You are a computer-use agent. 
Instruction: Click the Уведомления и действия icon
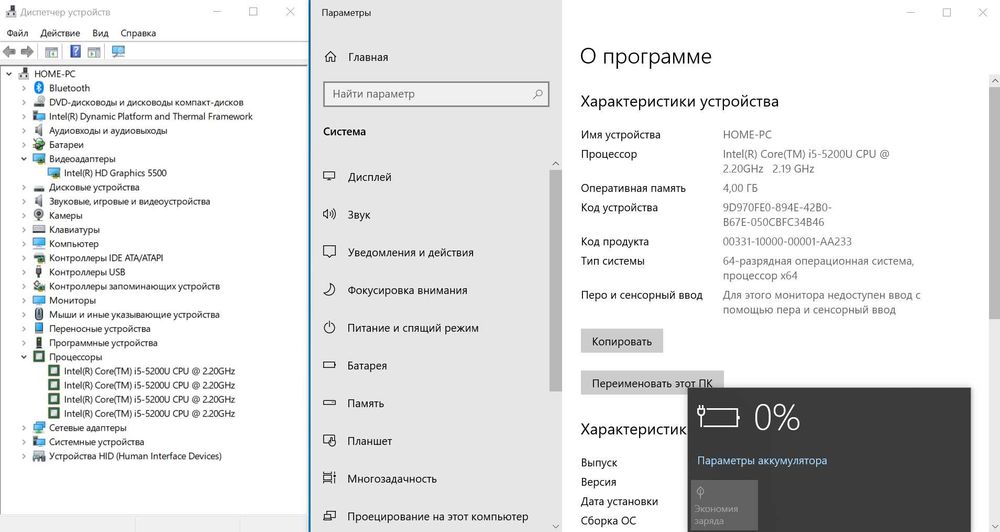(x=329, y=252)
